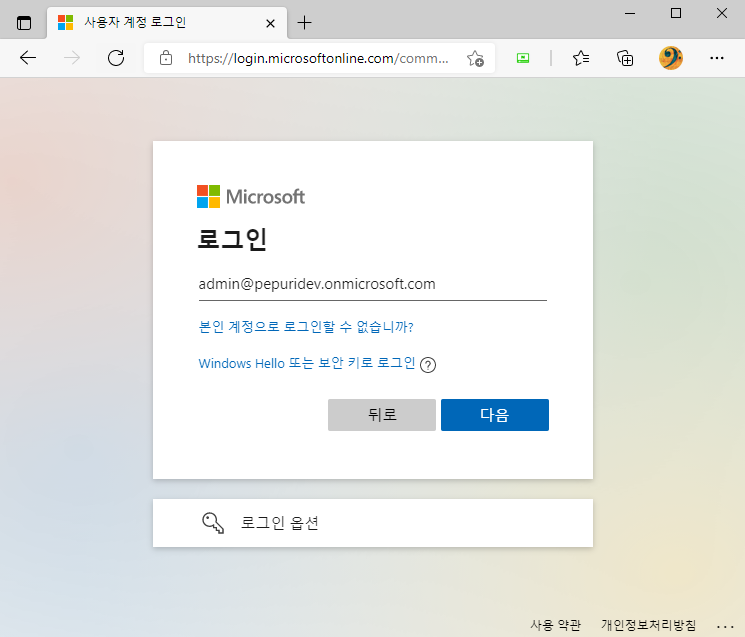The image size is (745, 637).
Task: Open 로그인 옵션 sign-in options
Action: [x=372, y=523]
